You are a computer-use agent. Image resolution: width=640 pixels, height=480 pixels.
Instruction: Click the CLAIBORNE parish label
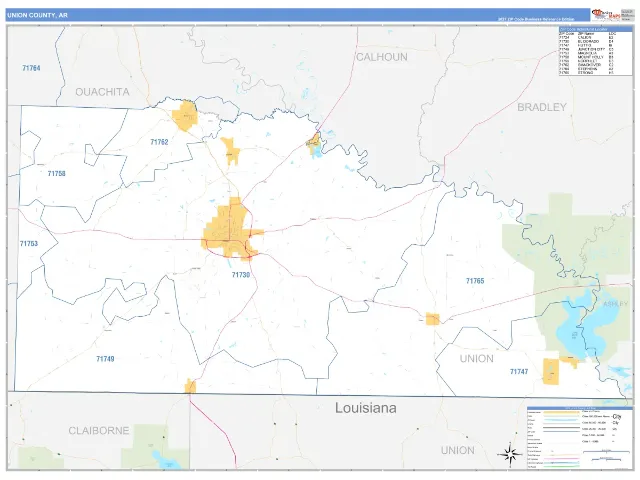[x=99, y=431]
